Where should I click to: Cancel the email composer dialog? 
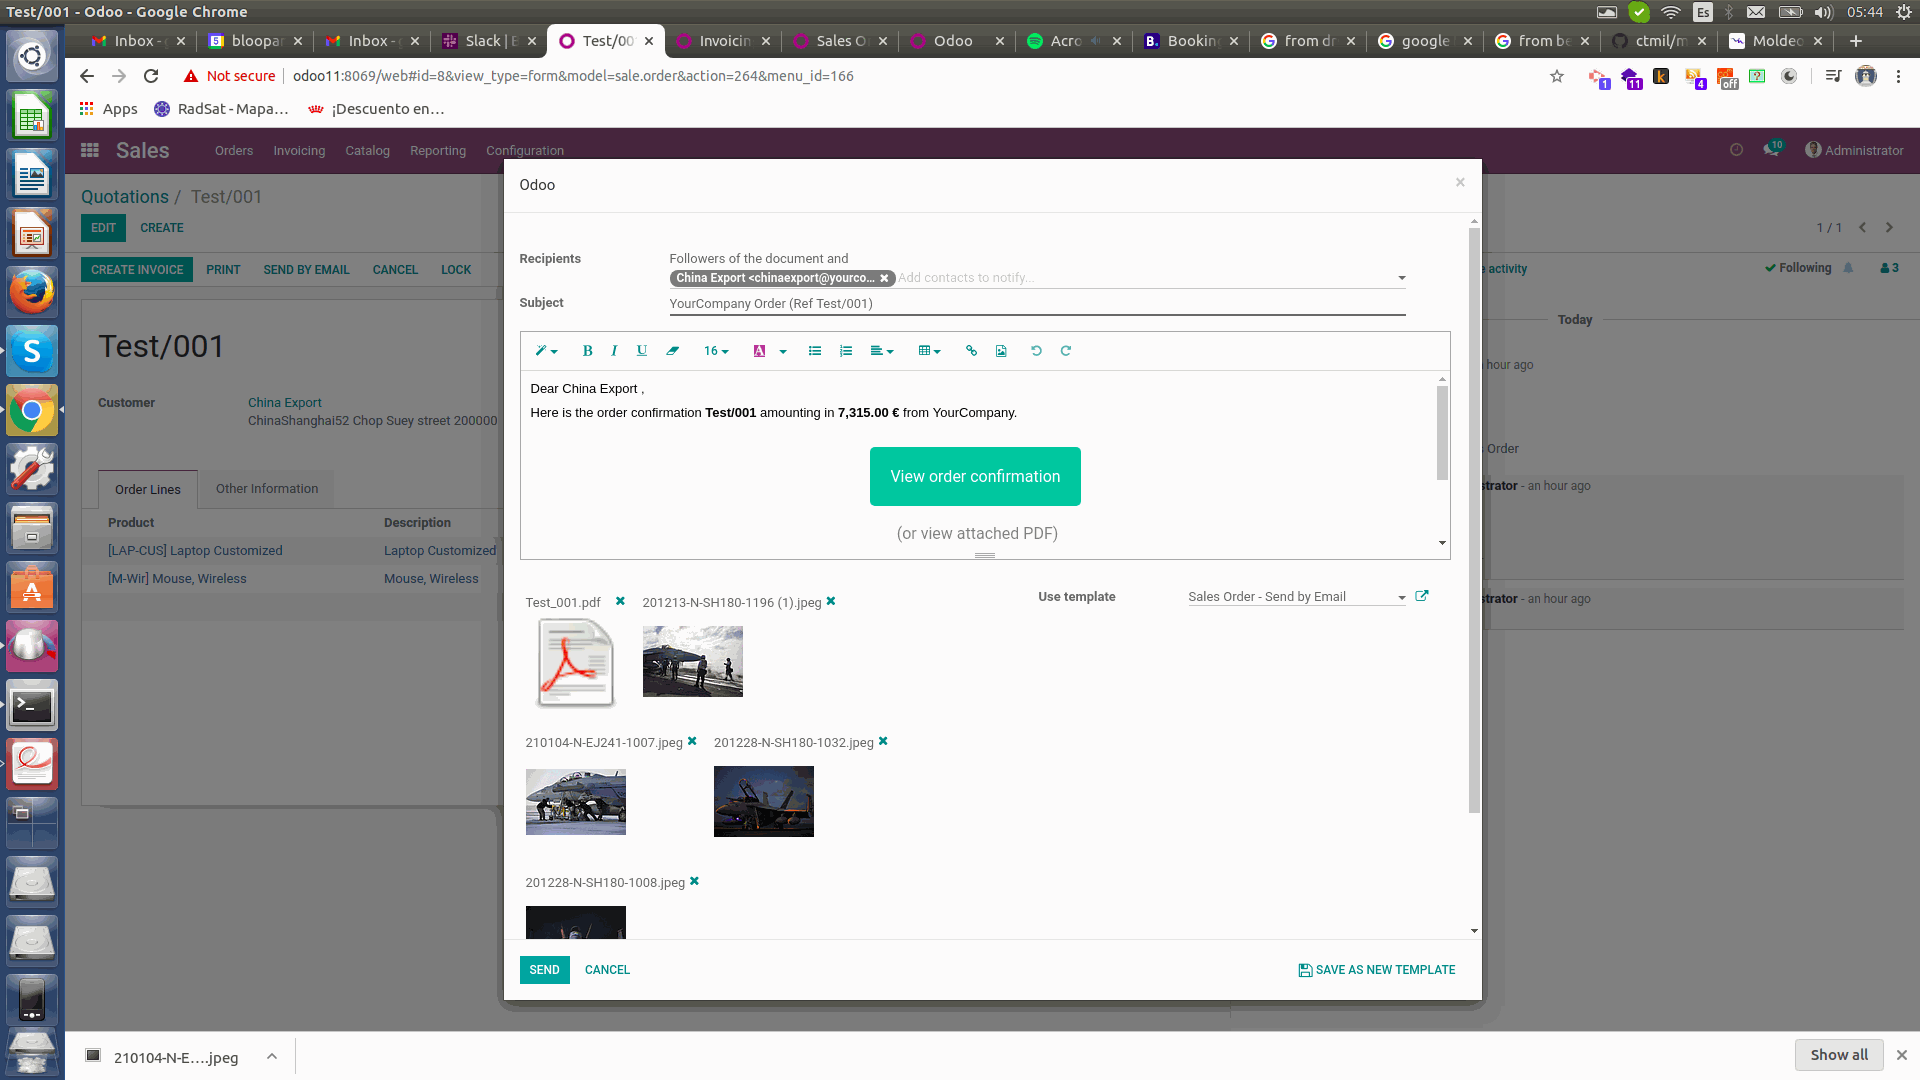[x=607, y=970]
